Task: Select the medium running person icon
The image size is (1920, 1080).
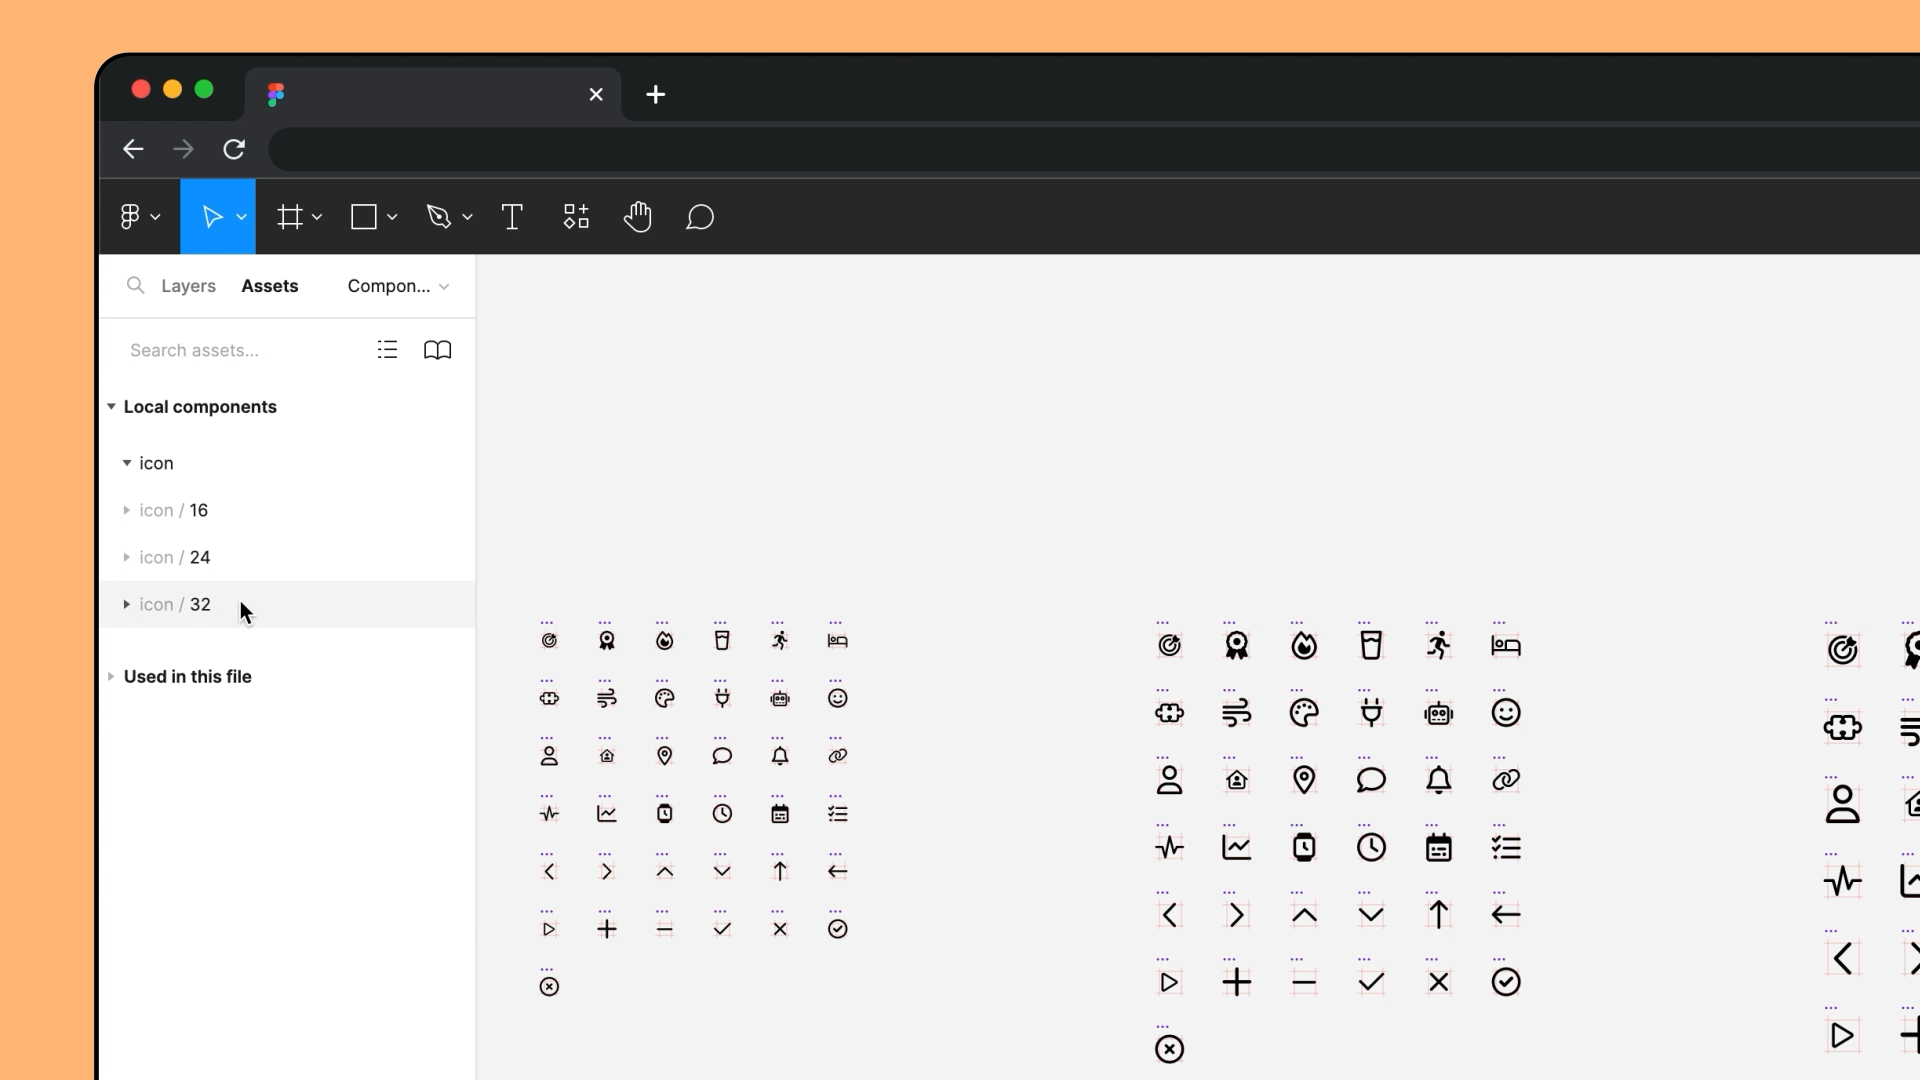Action: click(x=1439, y=646)
